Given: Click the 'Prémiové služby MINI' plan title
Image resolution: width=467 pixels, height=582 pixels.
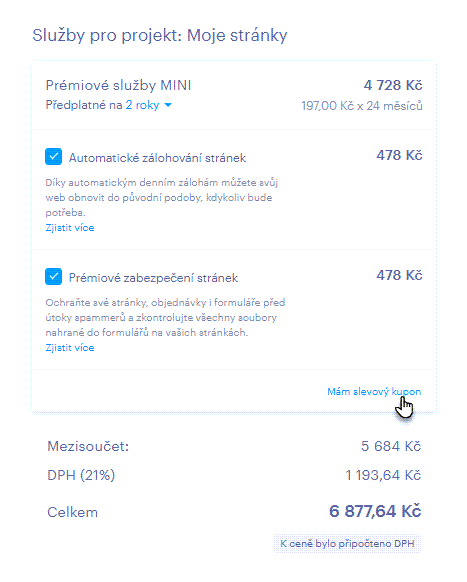Looking at the screenshot, I should (x=118, y=85).
